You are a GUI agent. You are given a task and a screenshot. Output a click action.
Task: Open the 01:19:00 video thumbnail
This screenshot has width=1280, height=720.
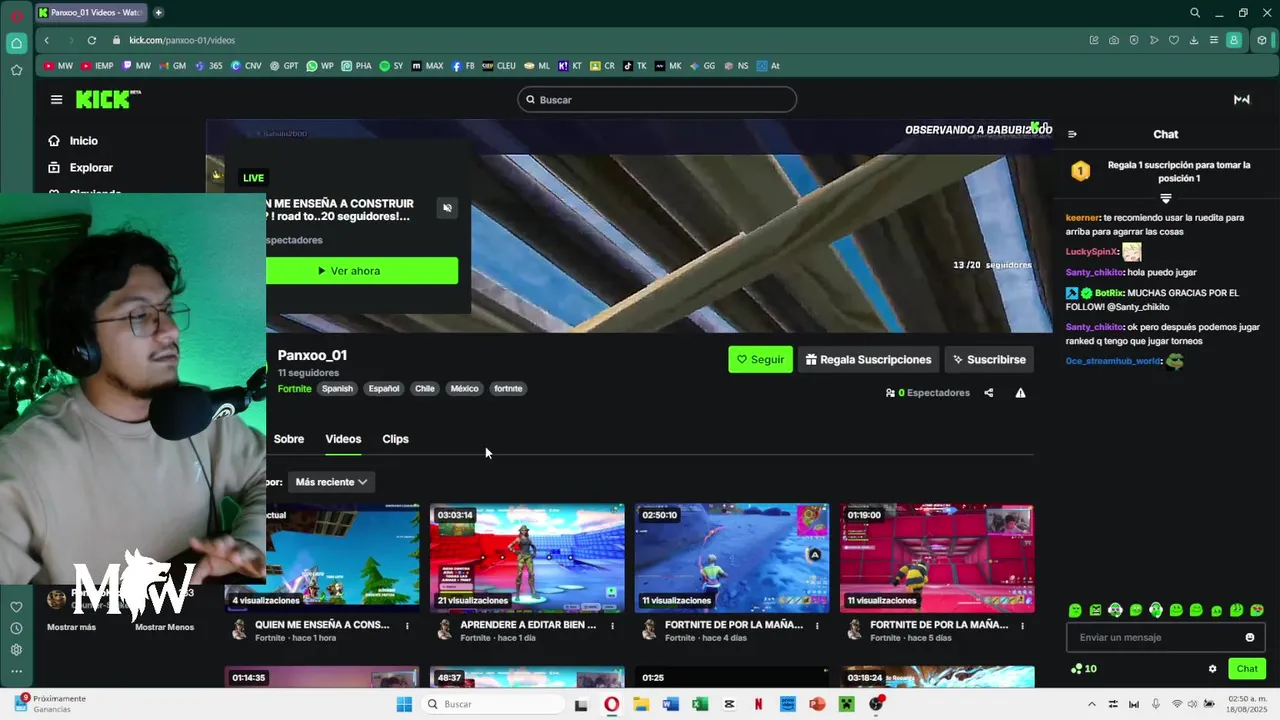pos(937,558)
